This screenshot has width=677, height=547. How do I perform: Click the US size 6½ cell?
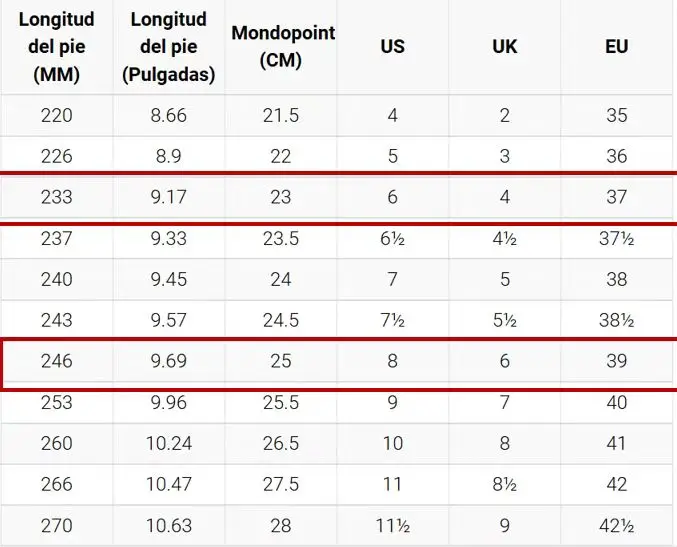click(x=392, y=239)
